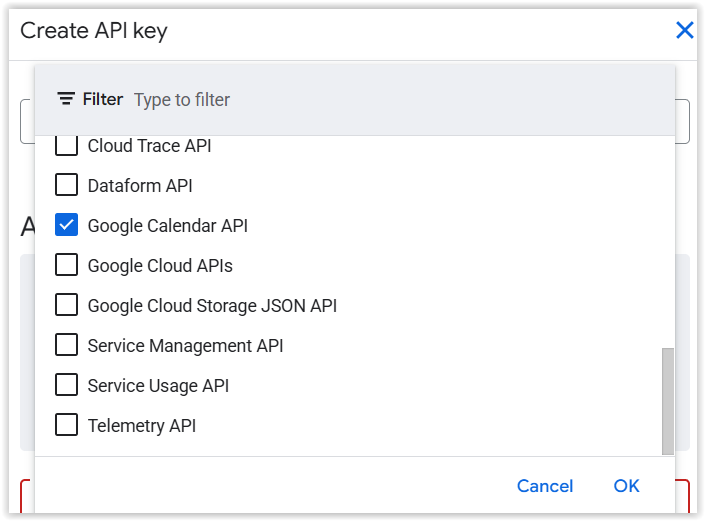Screen dimensions: 705x521
Task: Click the Google Cloud Storage JSON API label
Action: [212, 306]
